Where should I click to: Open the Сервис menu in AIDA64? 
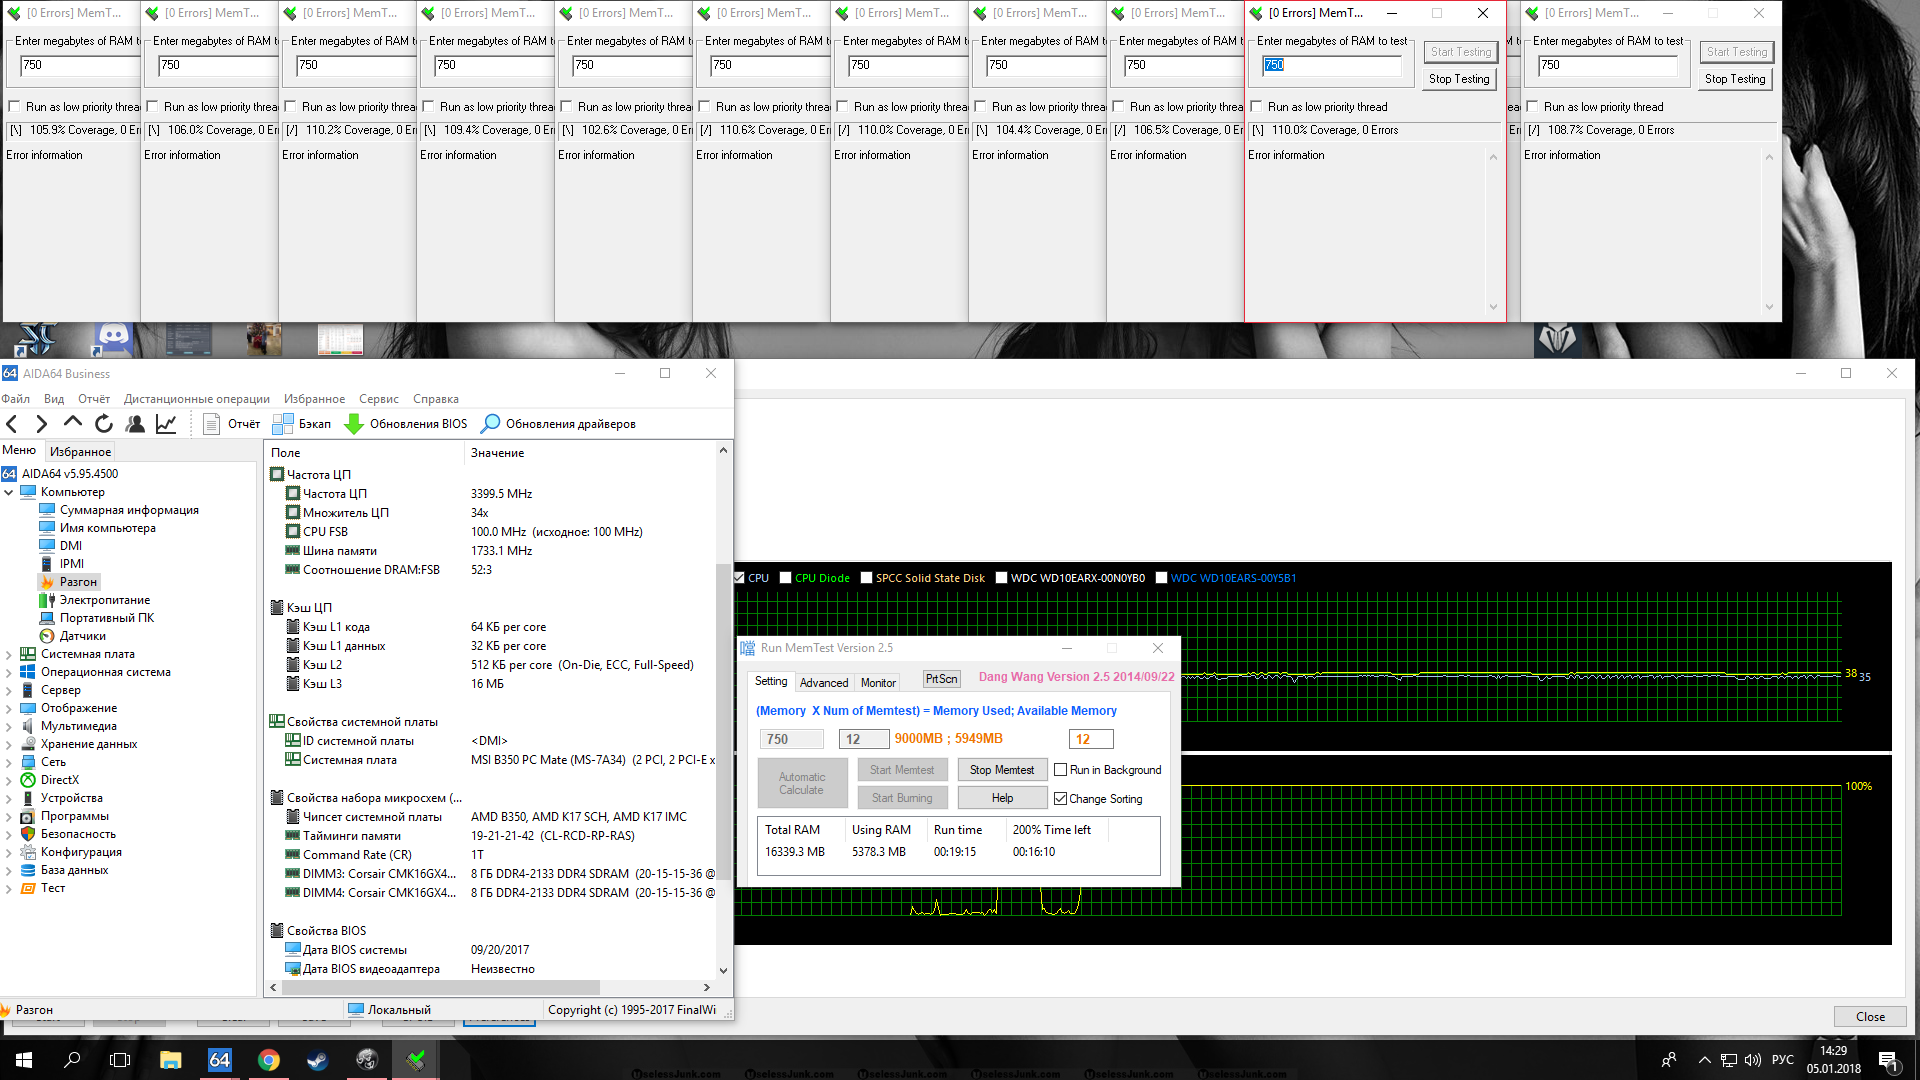[378, 399]
